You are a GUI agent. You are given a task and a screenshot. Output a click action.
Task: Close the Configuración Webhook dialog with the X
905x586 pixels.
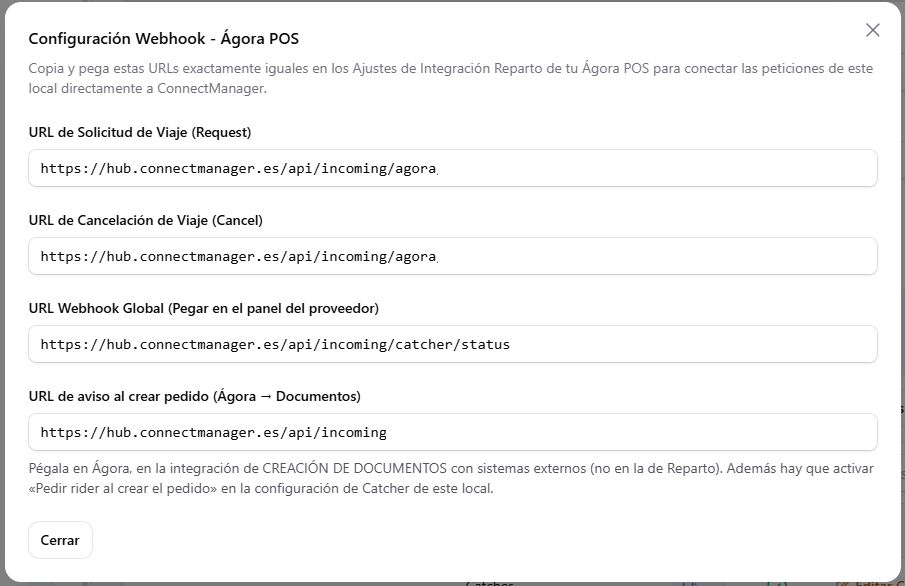tap(872, 30)
